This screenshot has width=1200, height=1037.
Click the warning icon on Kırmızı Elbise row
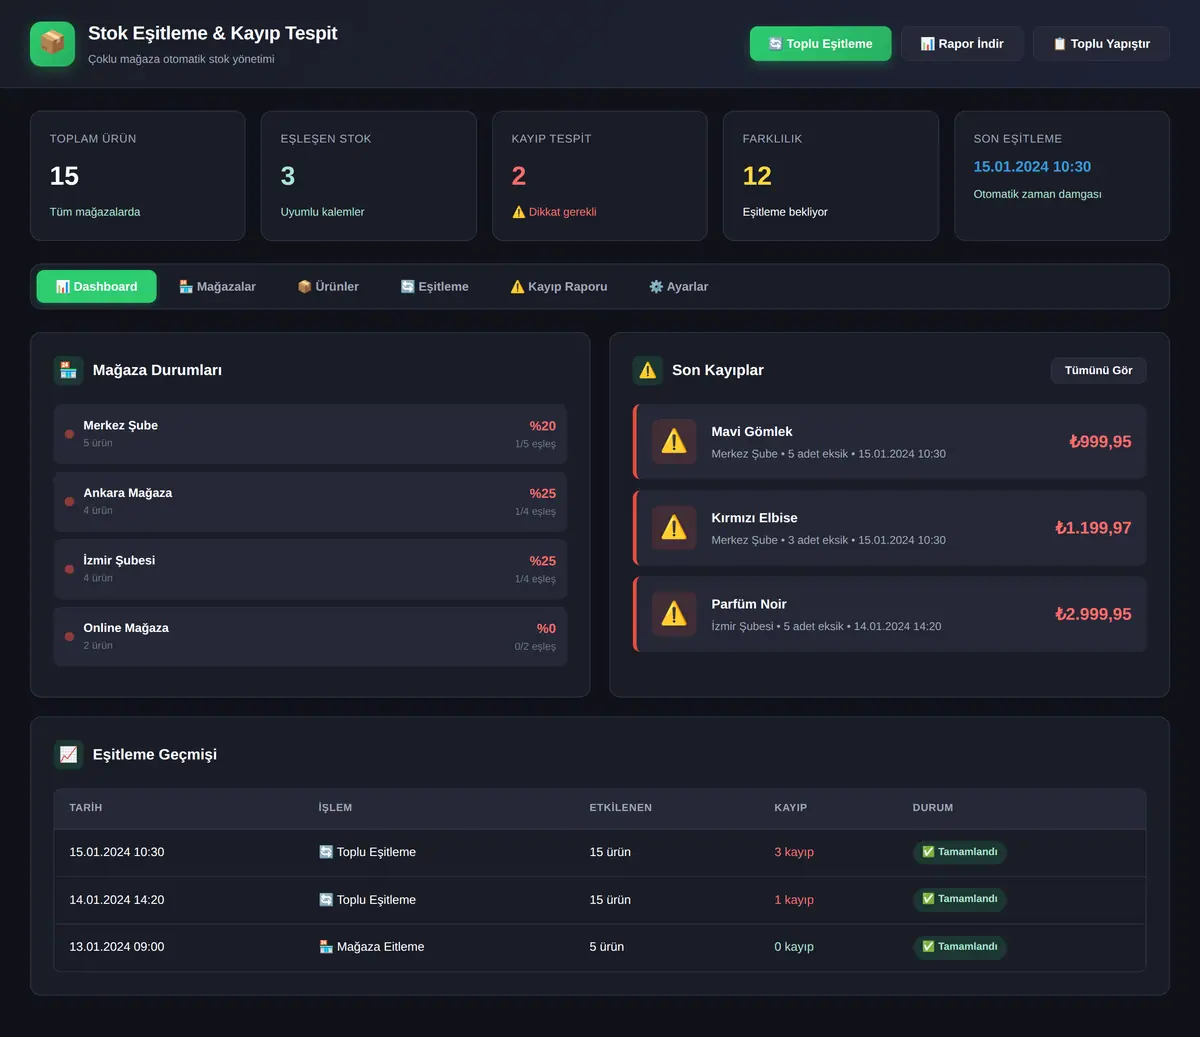(x=674, y=528)
